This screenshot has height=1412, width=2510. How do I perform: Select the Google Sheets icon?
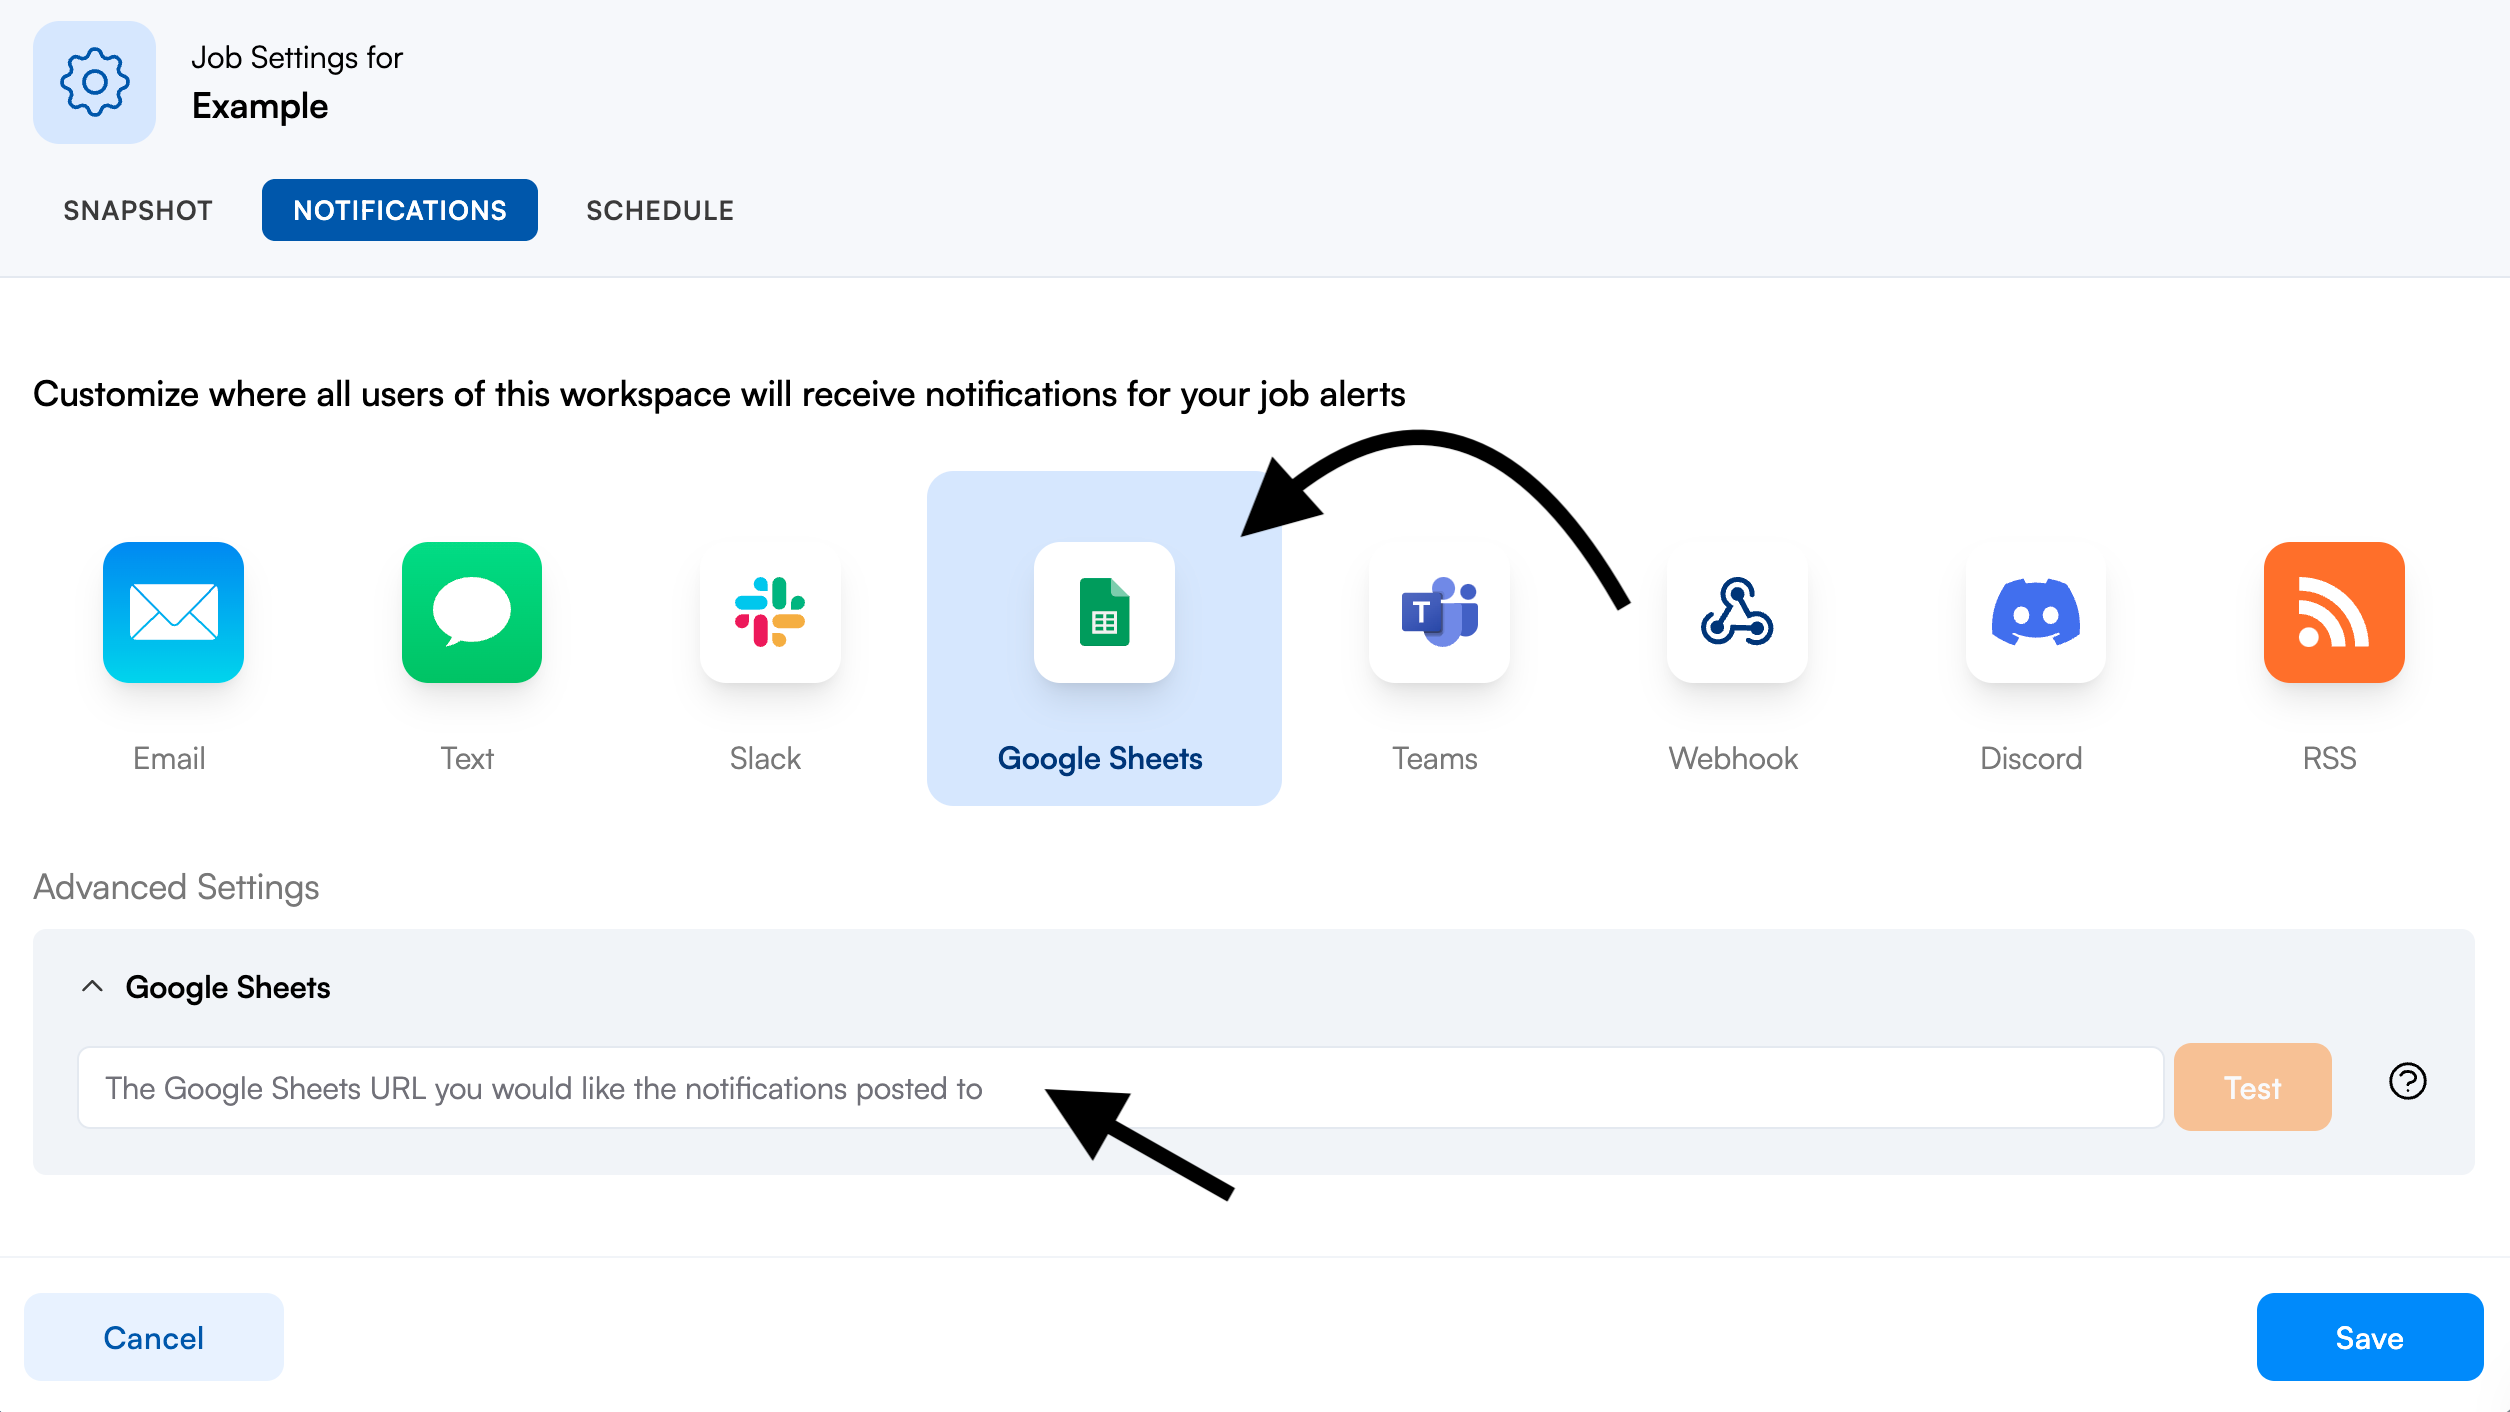pyautogui.click(x=1104, y=612)
